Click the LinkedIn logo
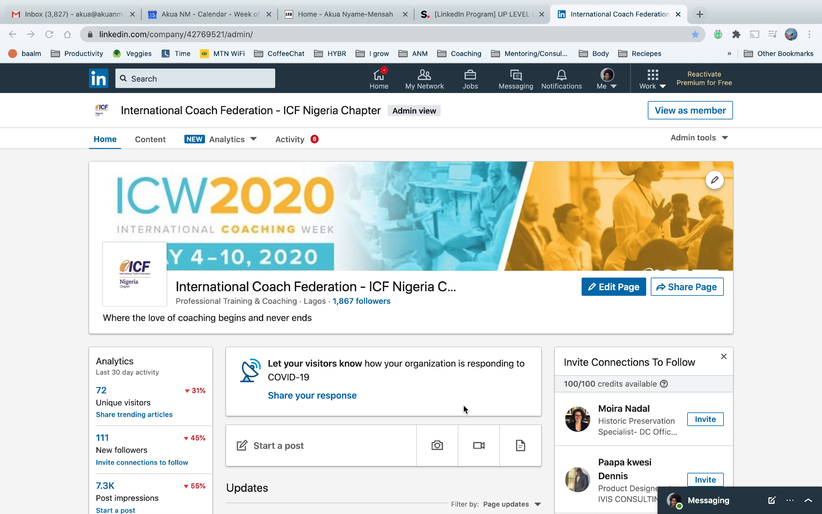Screen dimensions: 822x514 pyautogui.click(x=99, y=78)
